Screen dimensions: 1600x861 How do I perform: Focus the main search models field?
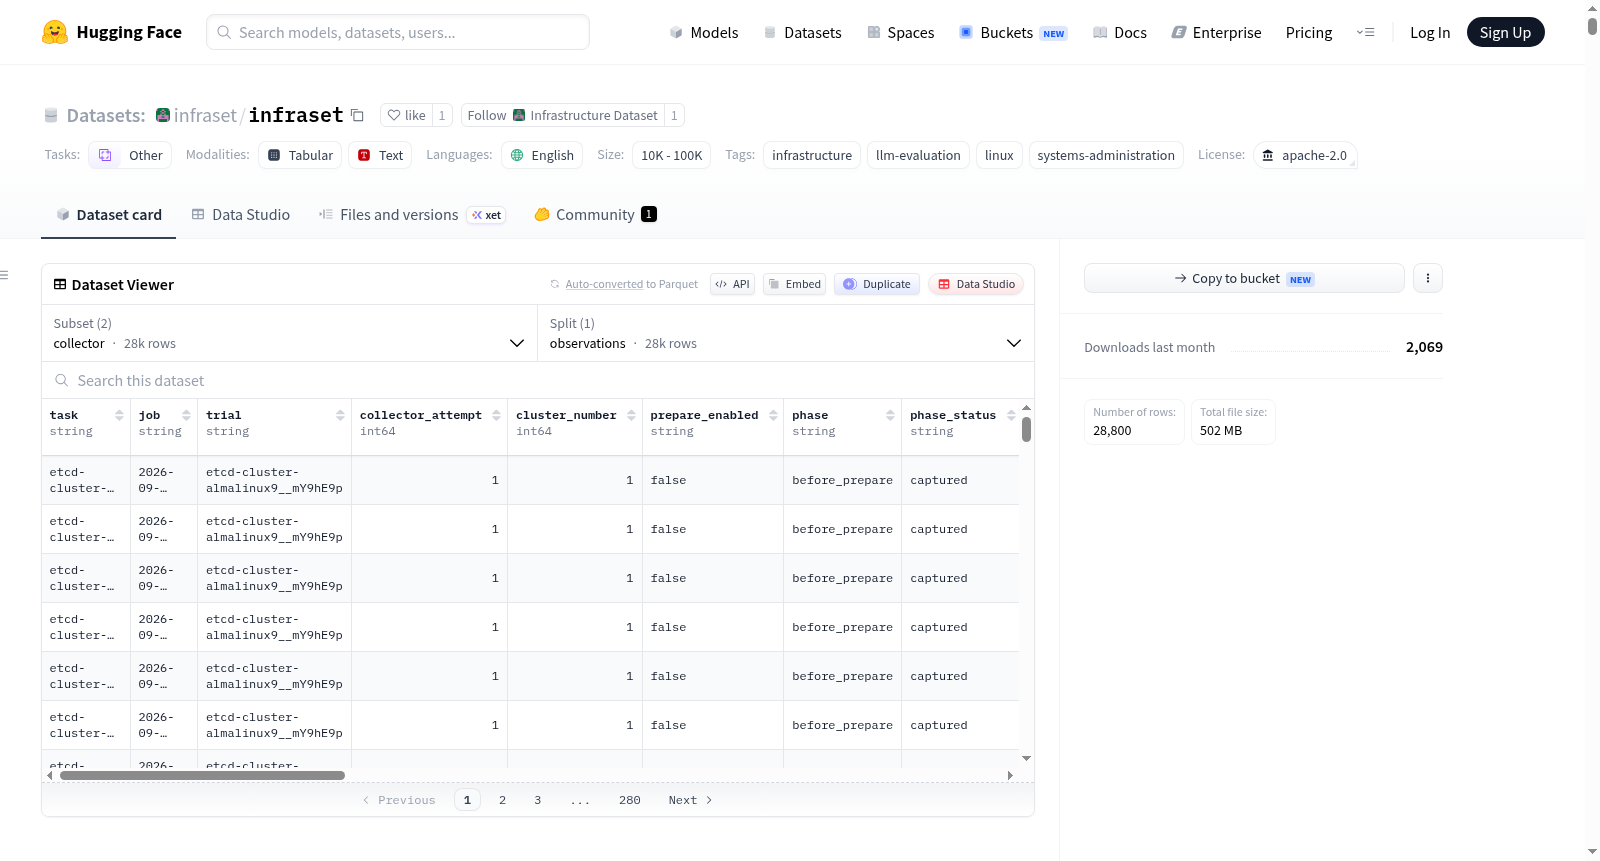(398, 32)
